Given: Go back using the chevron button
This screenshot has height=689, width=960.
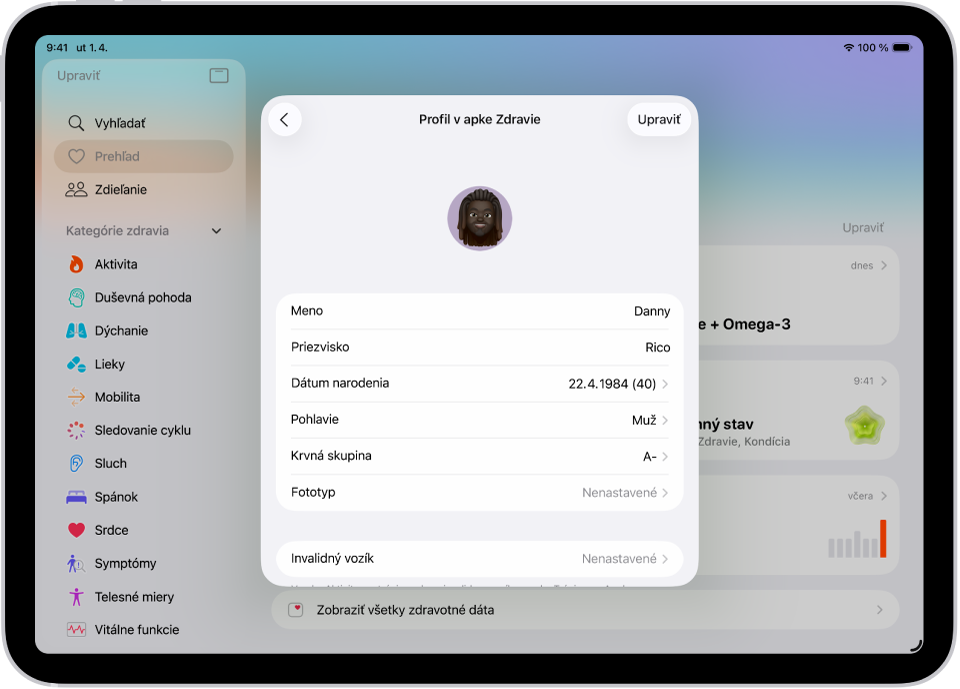Looking at the screenshot, I should click(x=285, y=120).
